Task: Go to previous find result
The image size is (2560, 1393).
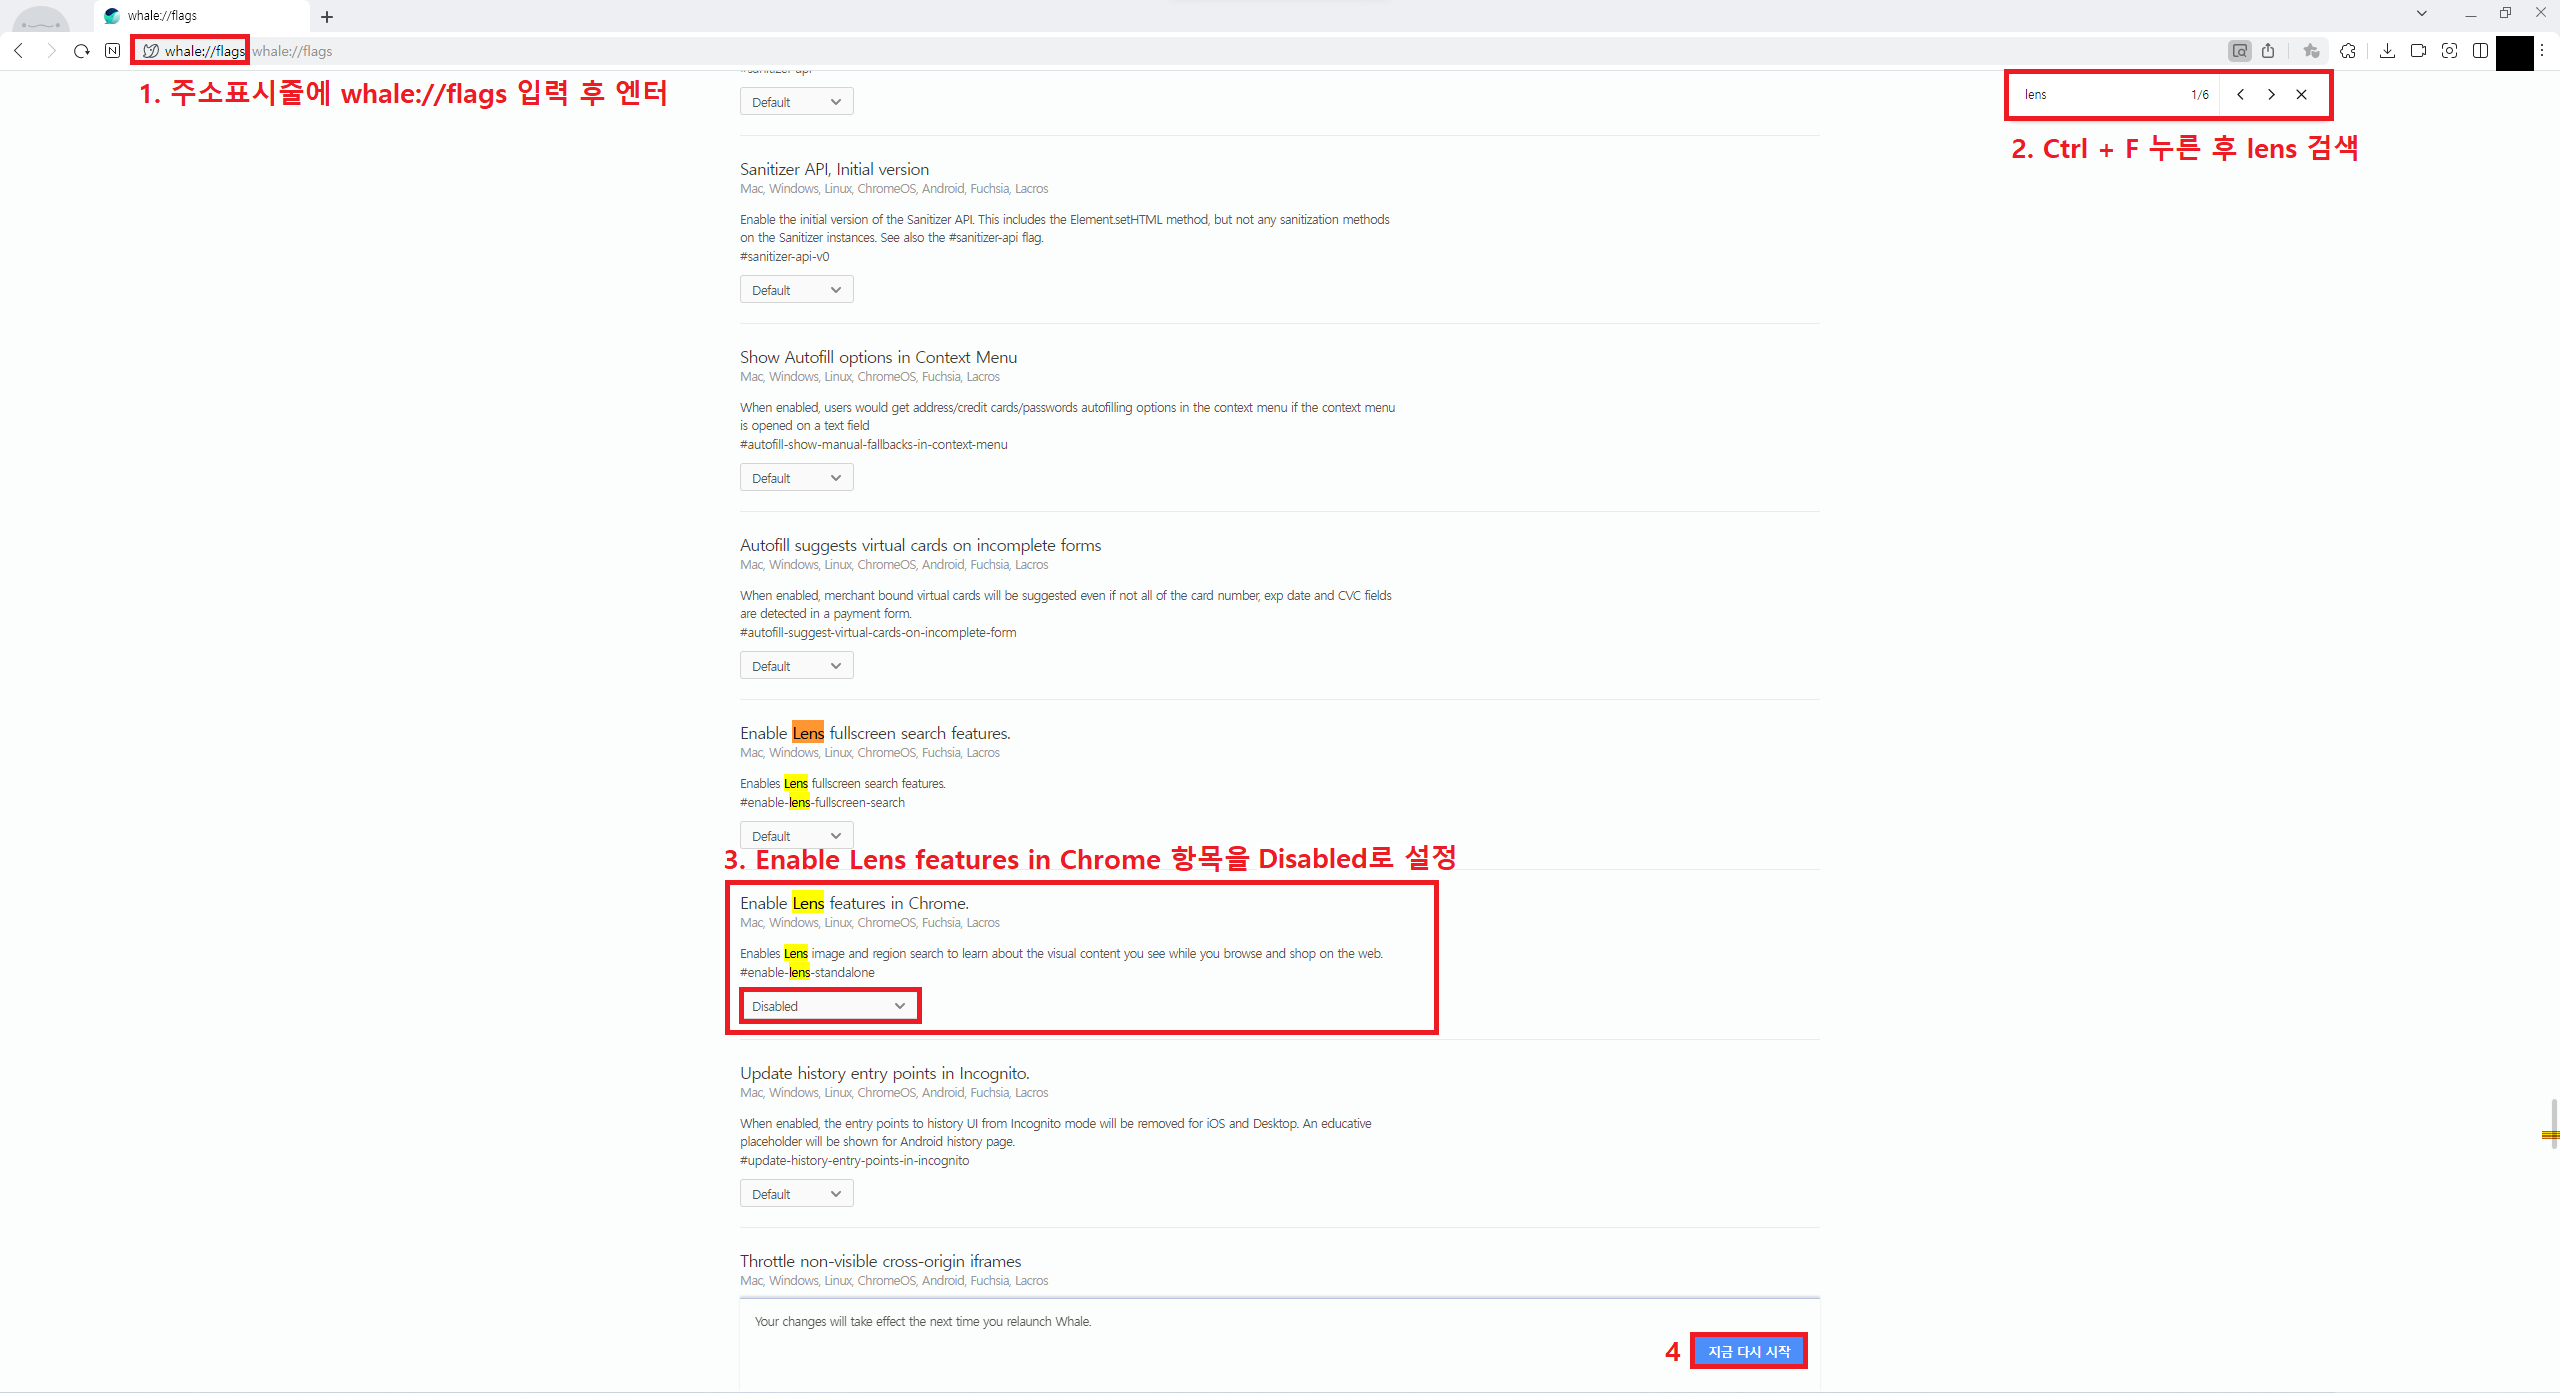Action: click(x=2240, y=95)
